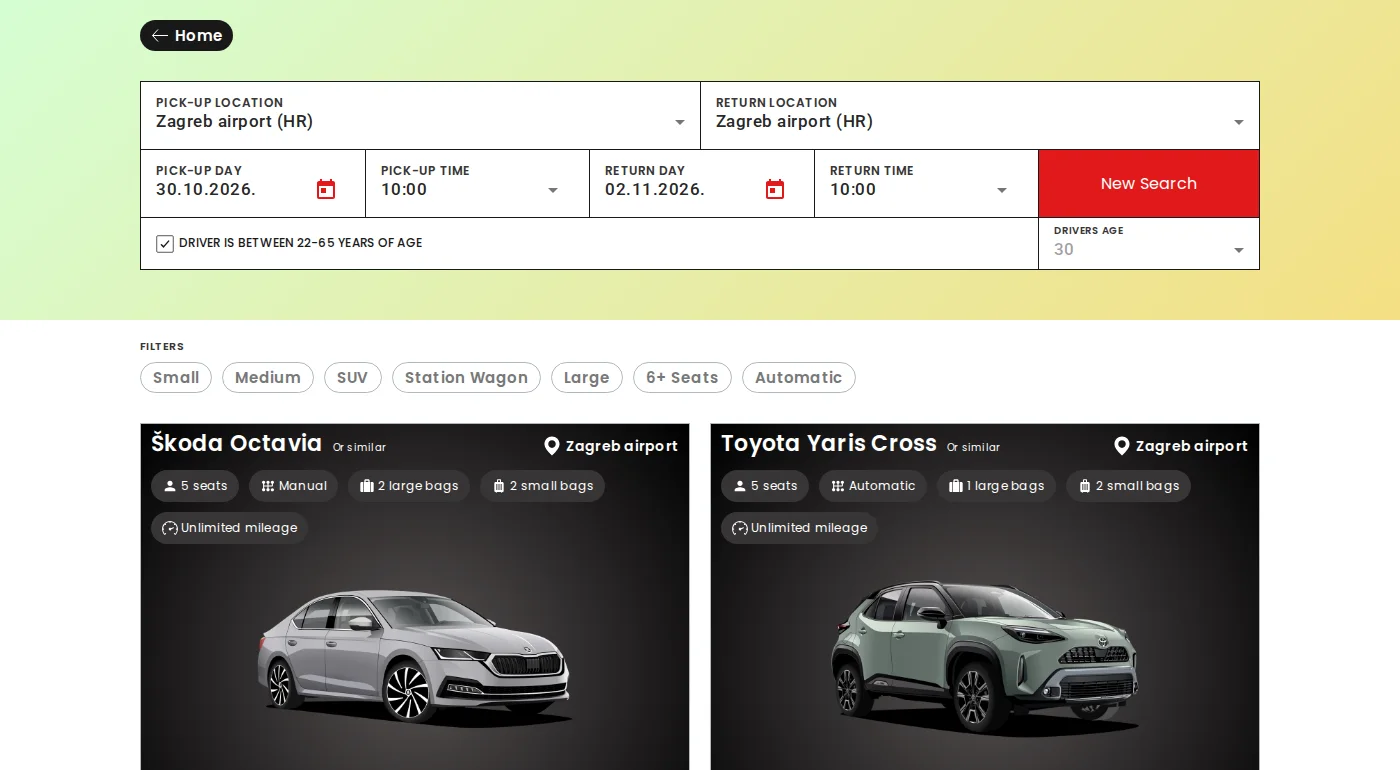The height and width of the screenshot is (770, 1400).
Task: Open the return day calendar icon
Action: point(775,189)
